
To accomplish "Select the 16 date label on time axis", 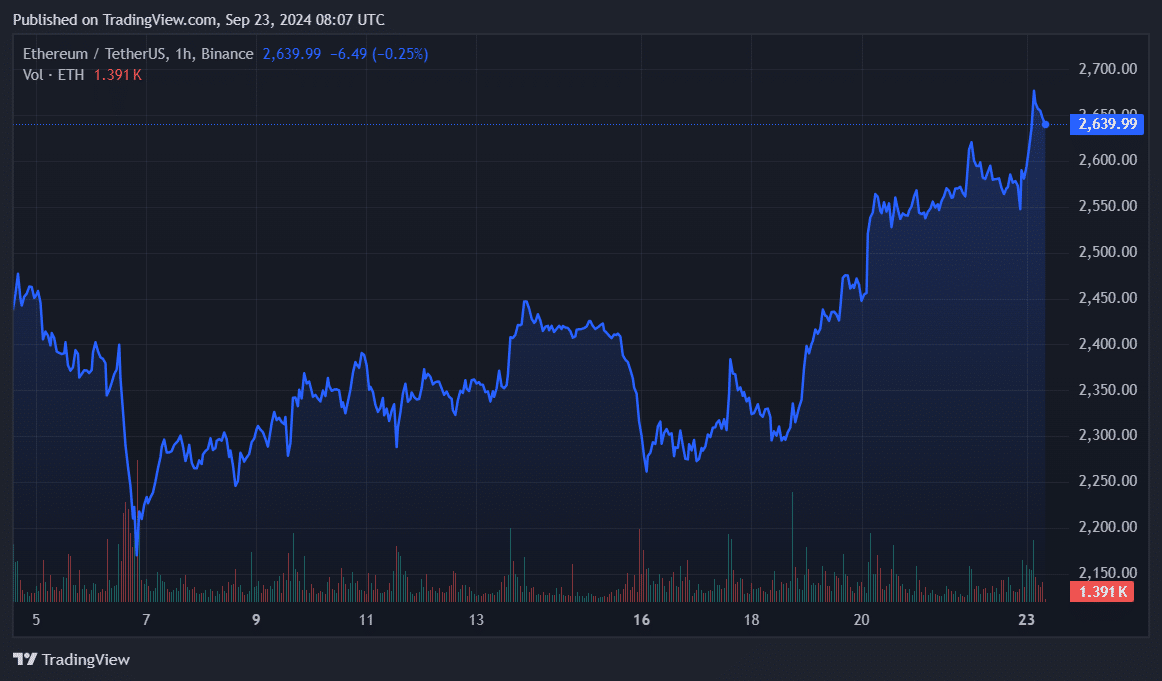I will (x=641, y=620).
